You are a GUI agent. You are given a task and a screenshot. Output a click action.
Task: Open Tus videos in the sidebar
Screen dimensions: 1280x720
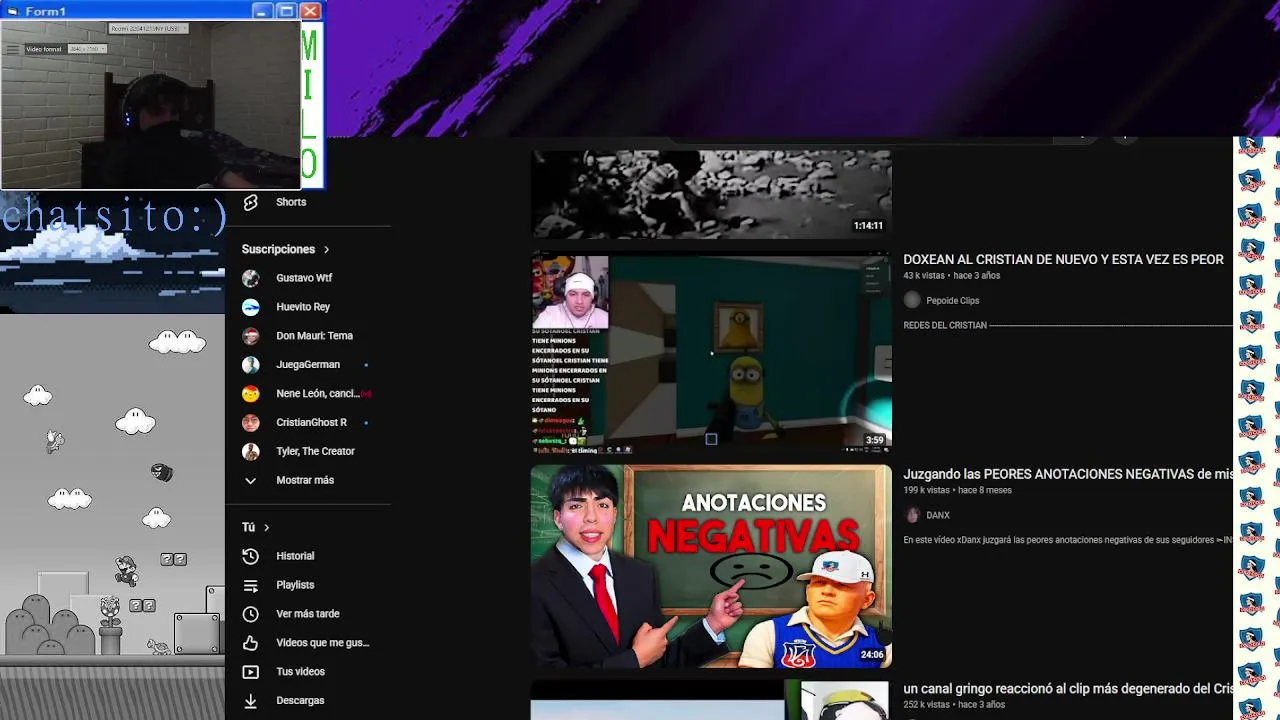pos(300,672)
